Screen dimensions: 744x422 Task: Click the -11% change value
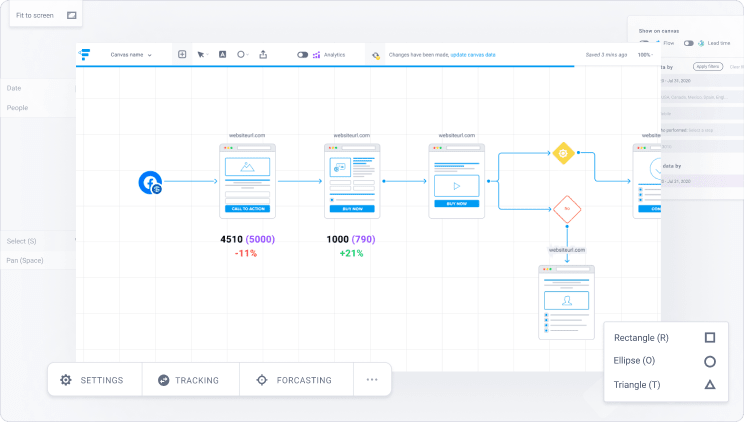[x=246, y=253]
